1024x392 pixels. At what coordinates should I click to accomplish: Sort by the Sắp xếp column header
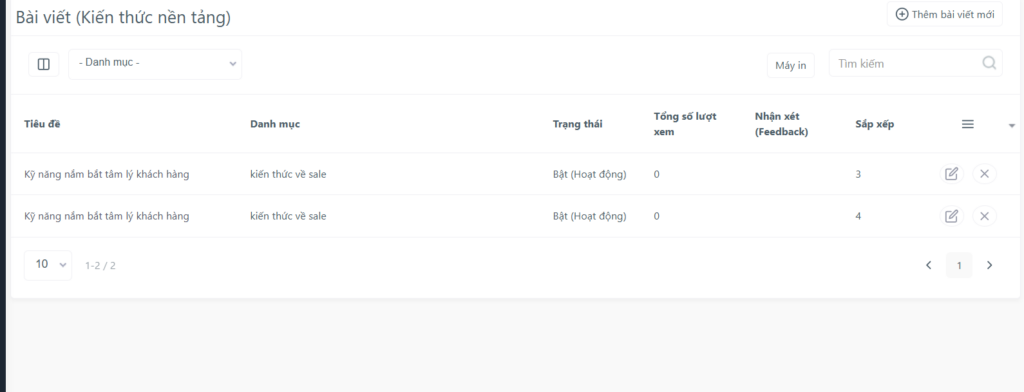click(x=874, y=124)
